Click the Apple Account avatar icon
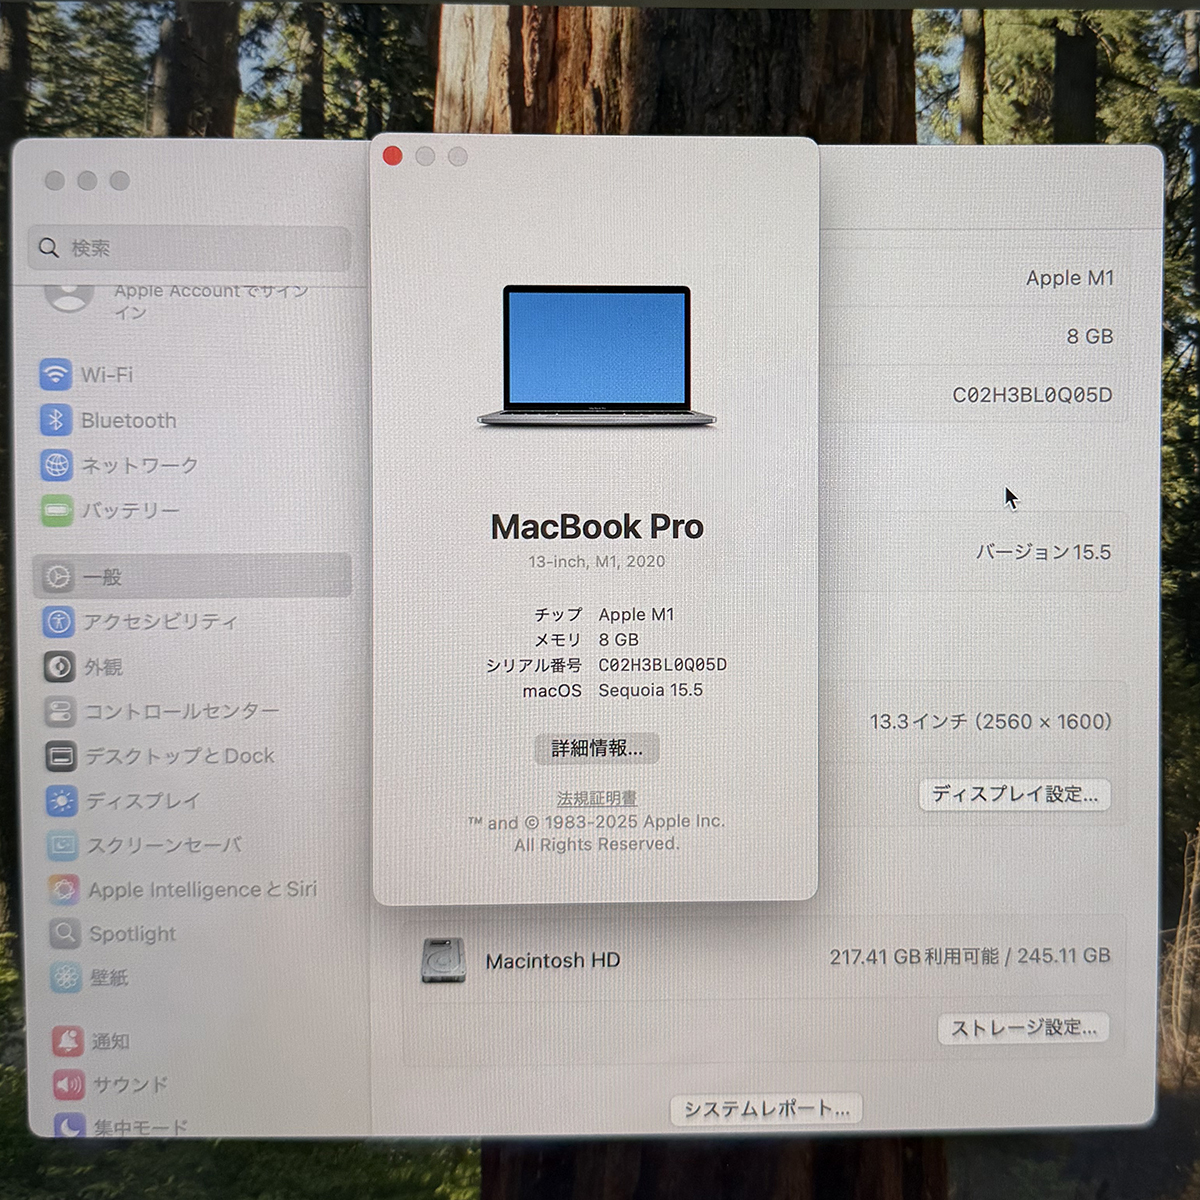The height and width of the screenshot is (1200, 1200). click(69, 296)
